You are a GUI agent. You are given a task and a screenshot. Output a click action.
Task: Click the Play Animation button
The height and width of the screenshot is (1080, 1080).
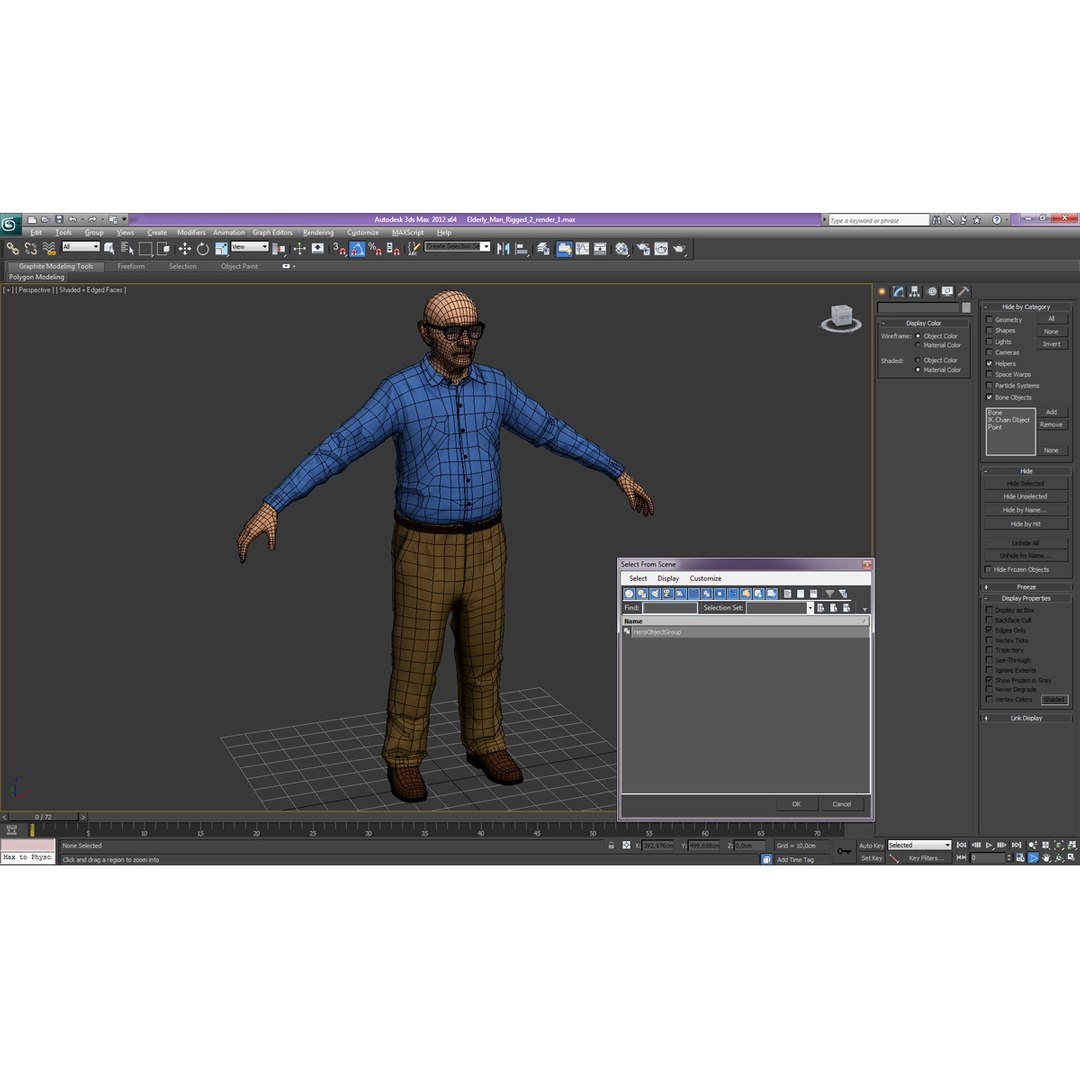point(989,845)
